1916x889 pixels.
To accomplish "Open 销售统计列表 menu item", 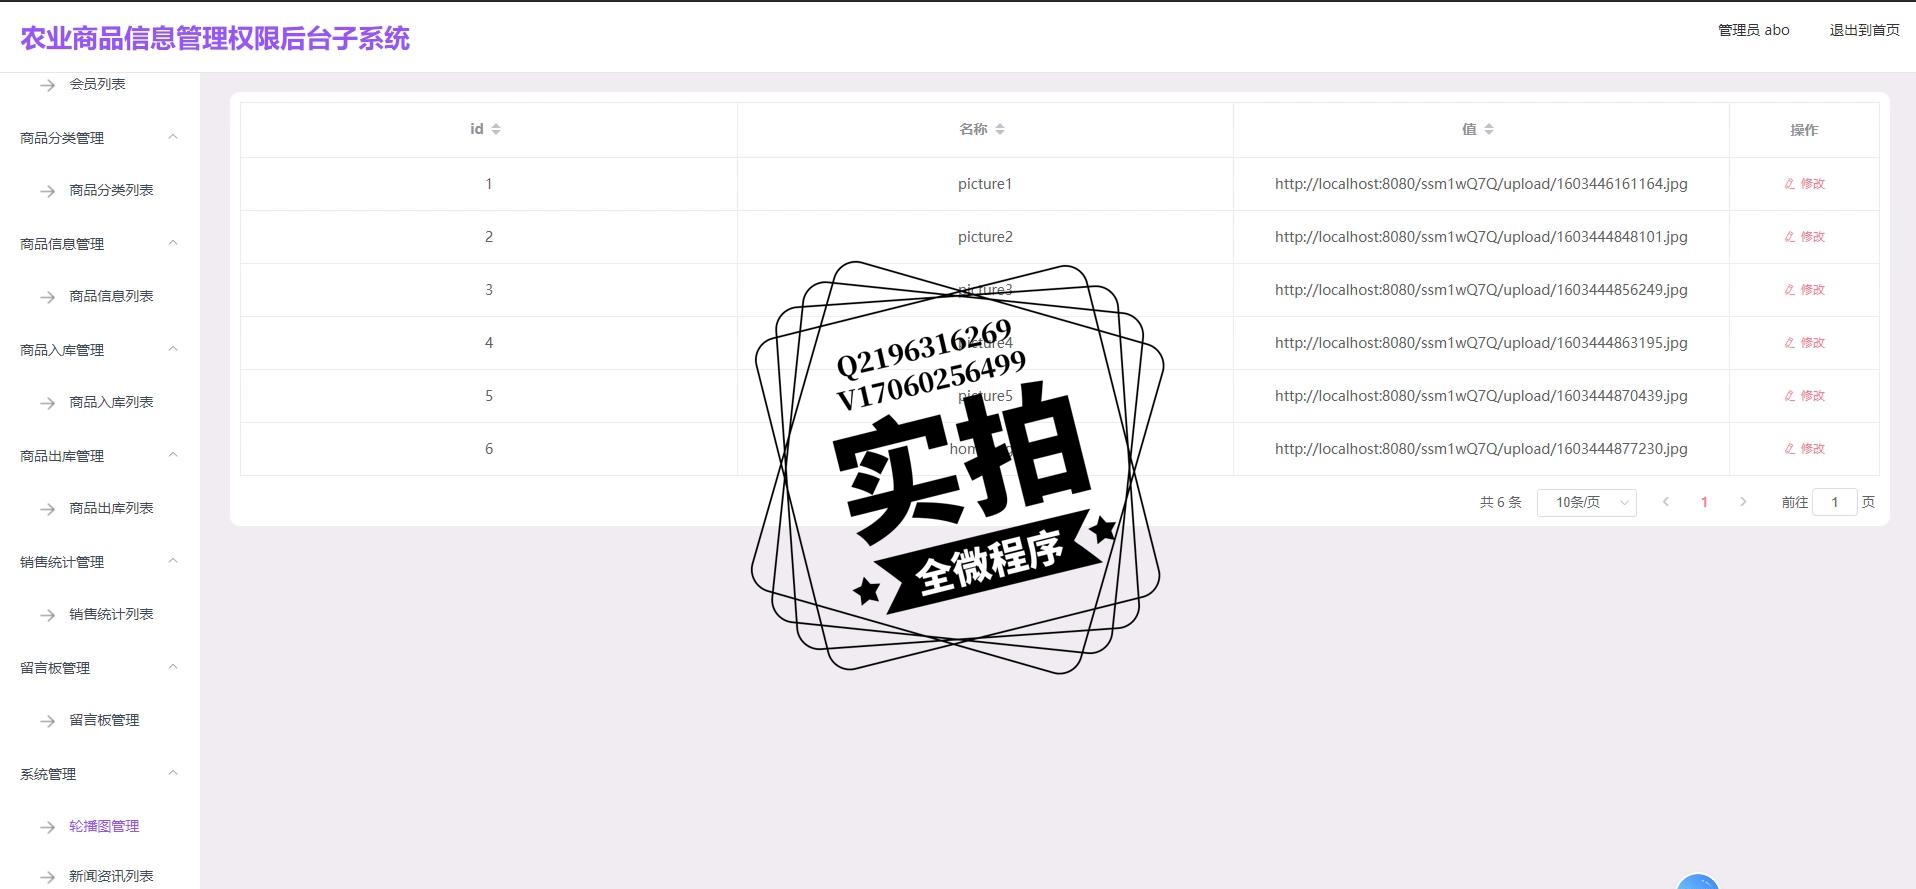I will point(111,614).
